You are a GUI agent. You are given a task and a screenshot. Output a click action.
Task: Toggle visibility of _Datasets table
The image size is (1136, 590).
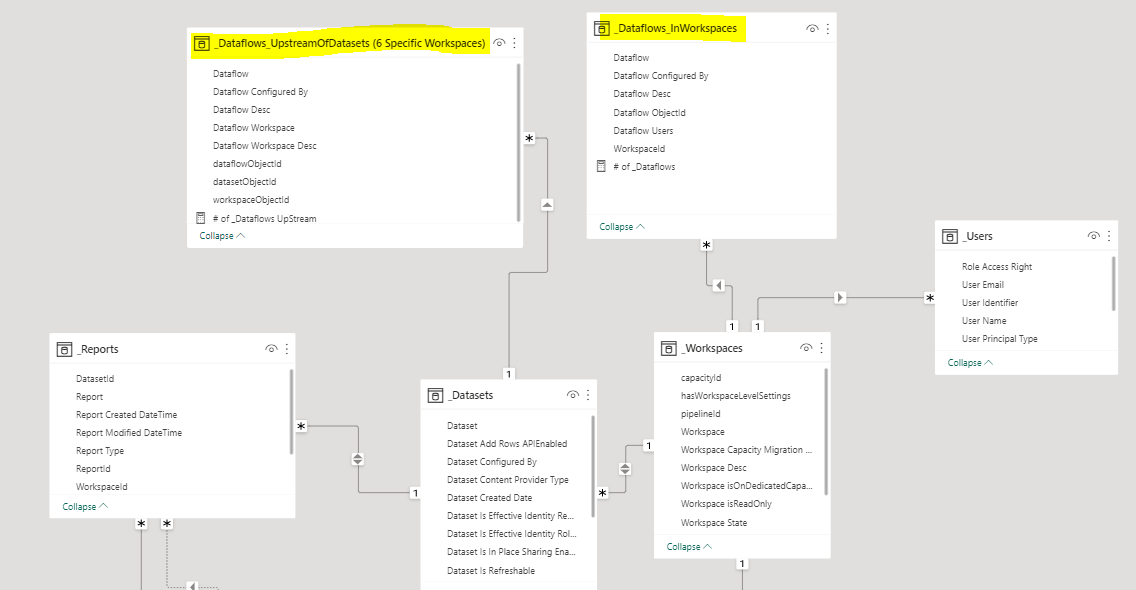[572, 395]
